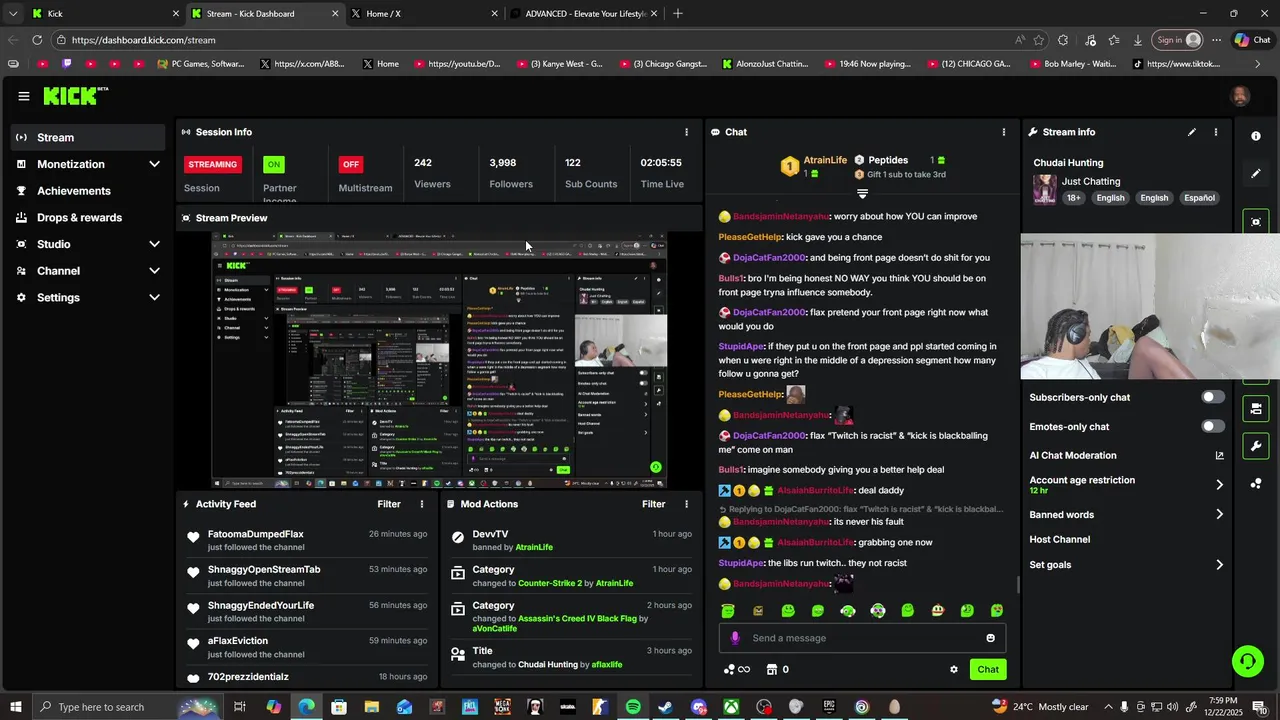Open Steam from the Windows taskbar
Screen dimensions: 1280x720
click(x=665, y=707)
